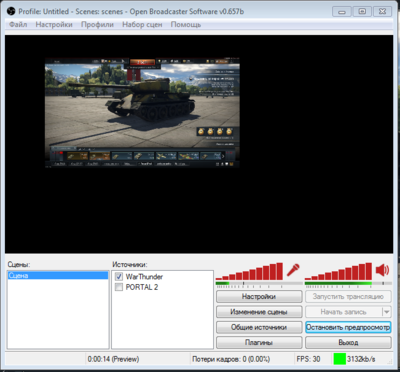This screenshot has width=400, height=372.
Task: Click the green bitrate status indicator
Action: coord(340,359)
